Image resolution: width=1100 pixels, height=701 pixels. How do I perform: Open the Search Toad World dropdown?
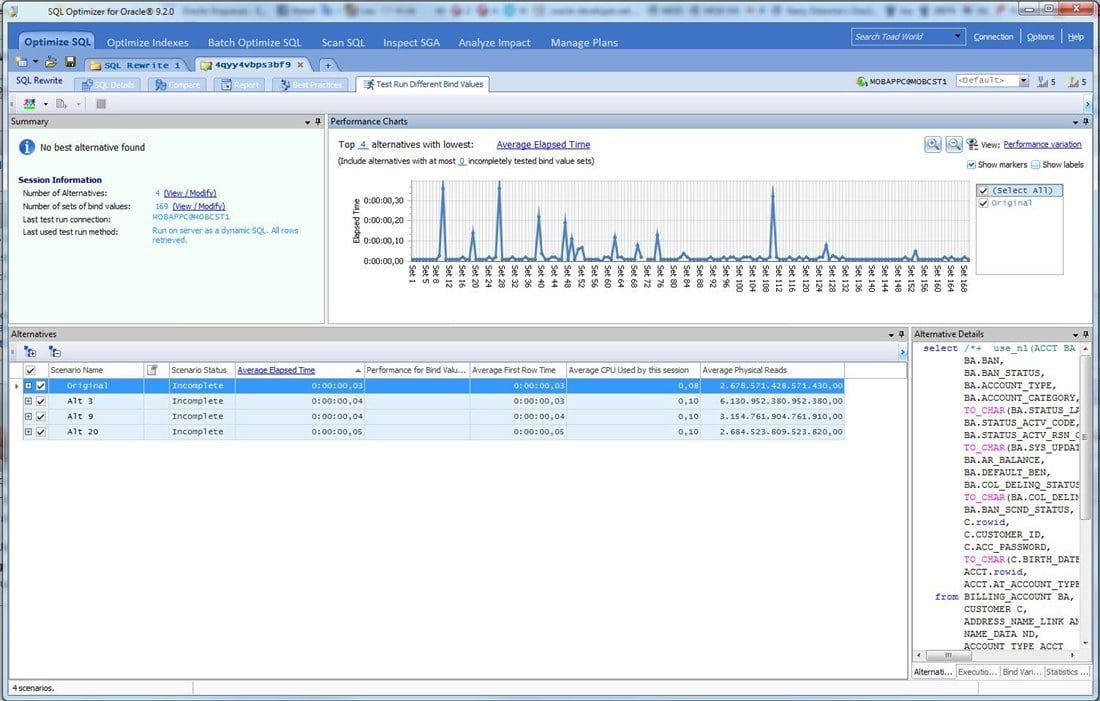point(958,36)
